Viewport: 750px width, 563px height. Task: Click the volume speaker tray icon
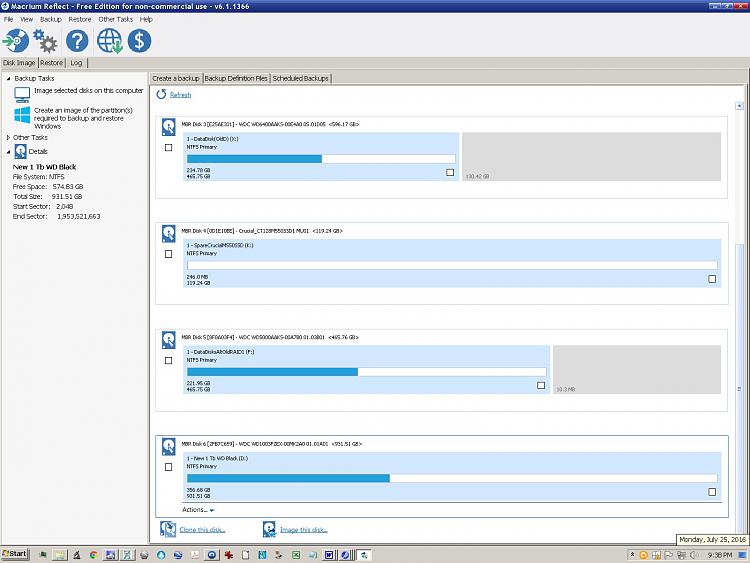(693, 555)
